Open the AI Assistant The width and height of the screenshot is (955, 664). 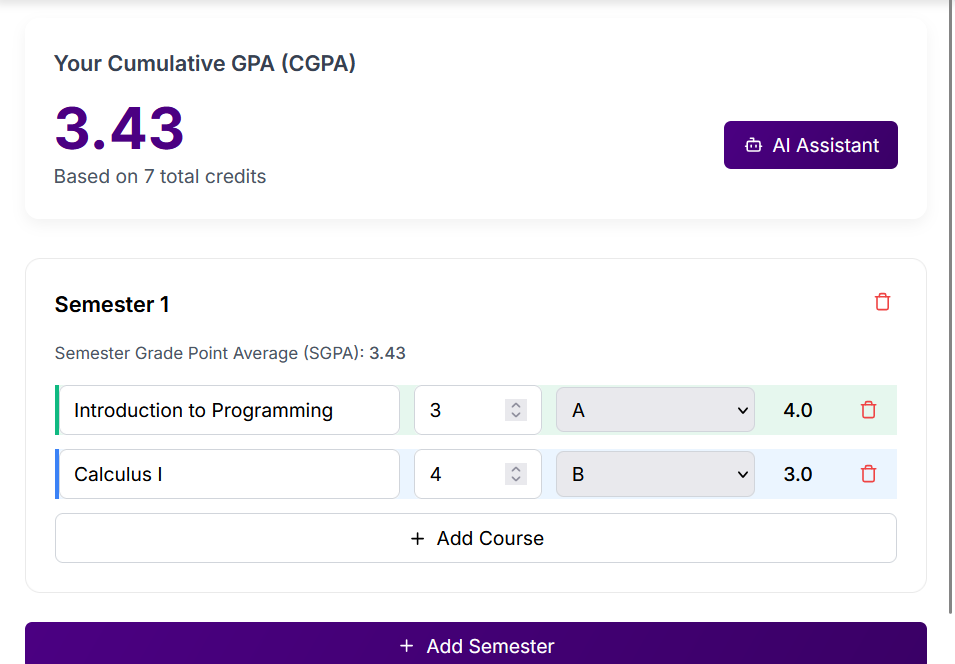click(x=810, y=145)
